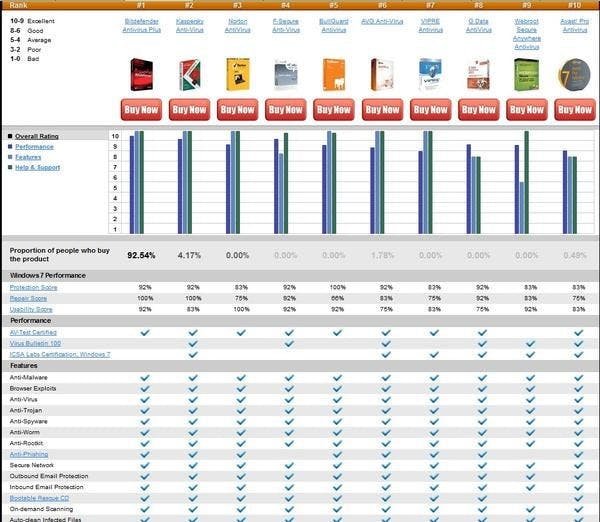Screen dimensions: 600x522
Task: Buy Now under Bitdefender Antivirus Plus
Action: pos(142,110)
